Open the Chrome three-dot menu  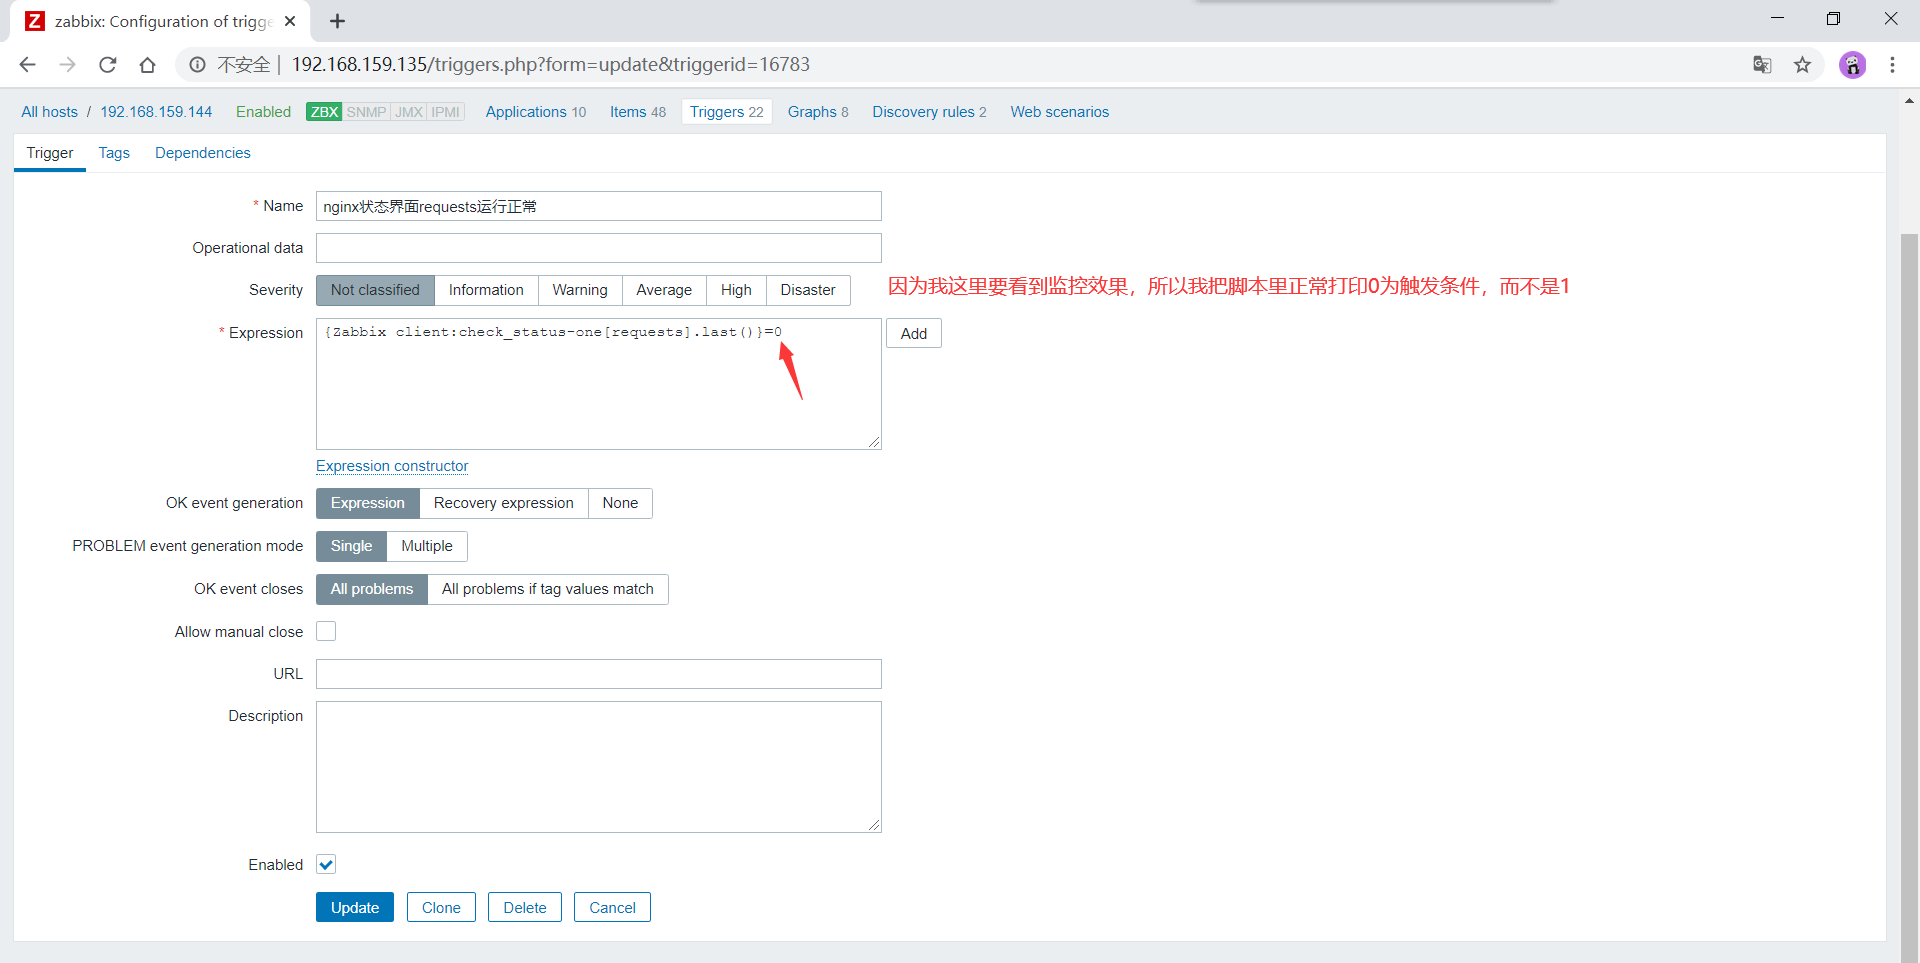tap(1892, 65)
